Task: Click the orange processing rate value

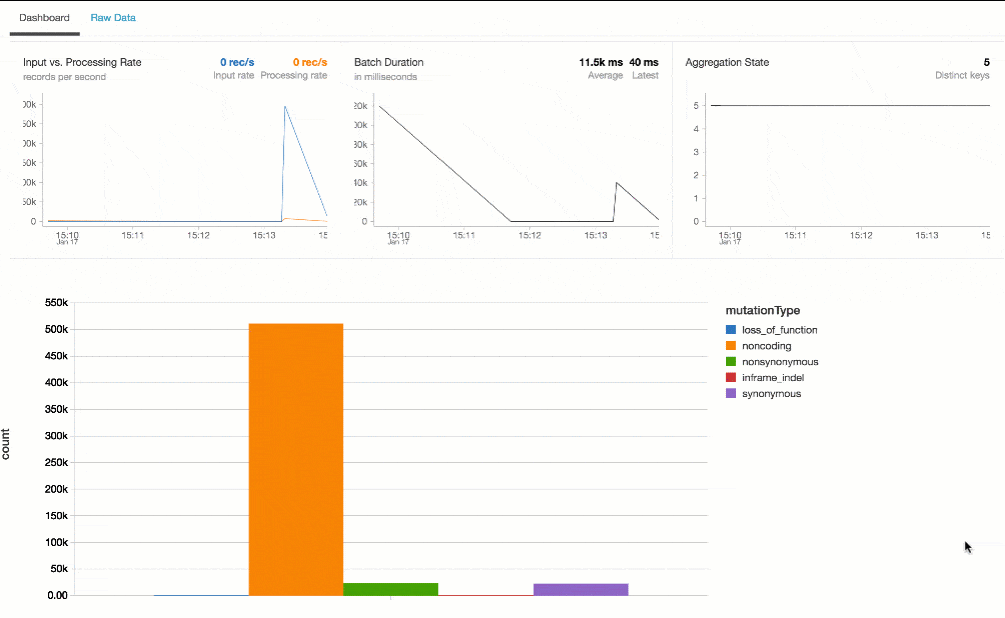Action: coord(309,62)
